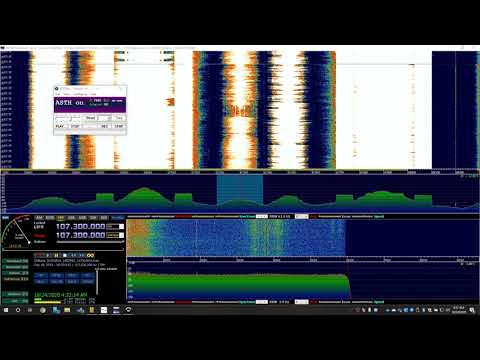The height and width of the screenshot is (360, 480).
Task: Open the Windows Start menu
Action: click(x=6, y=310)
